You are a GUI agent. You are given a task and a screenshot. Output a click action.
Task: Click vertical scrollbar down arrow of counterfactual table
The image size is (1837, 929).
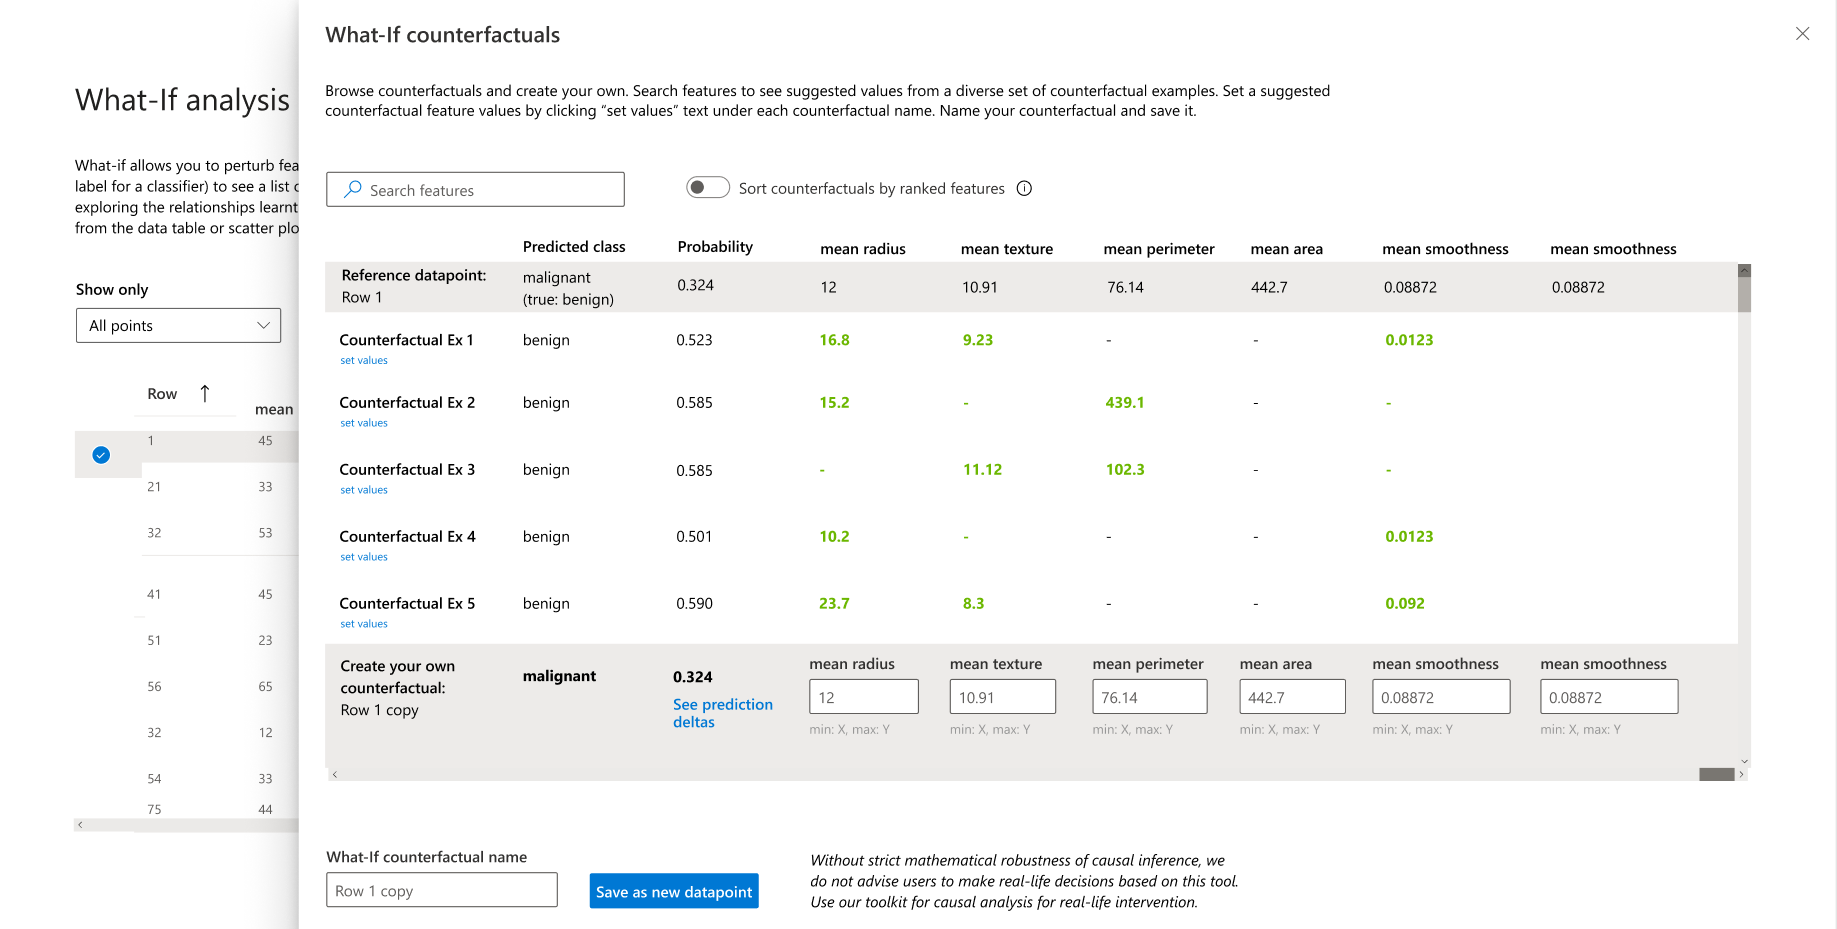click(x=1744, y=761)
